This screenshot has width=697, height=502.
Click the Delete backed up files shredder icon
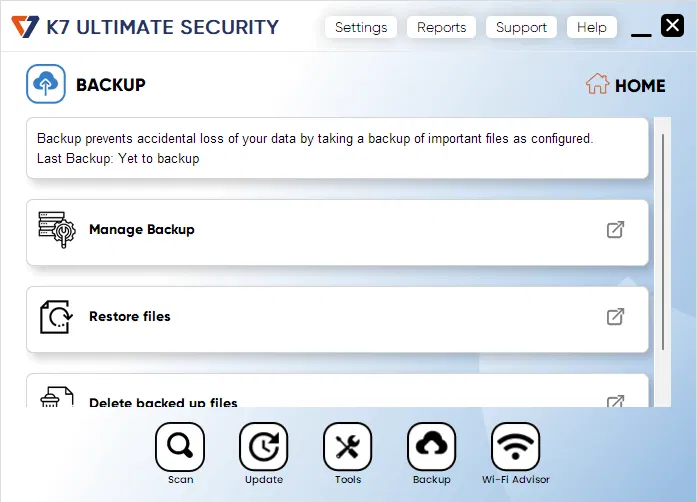tap(56, 397)
